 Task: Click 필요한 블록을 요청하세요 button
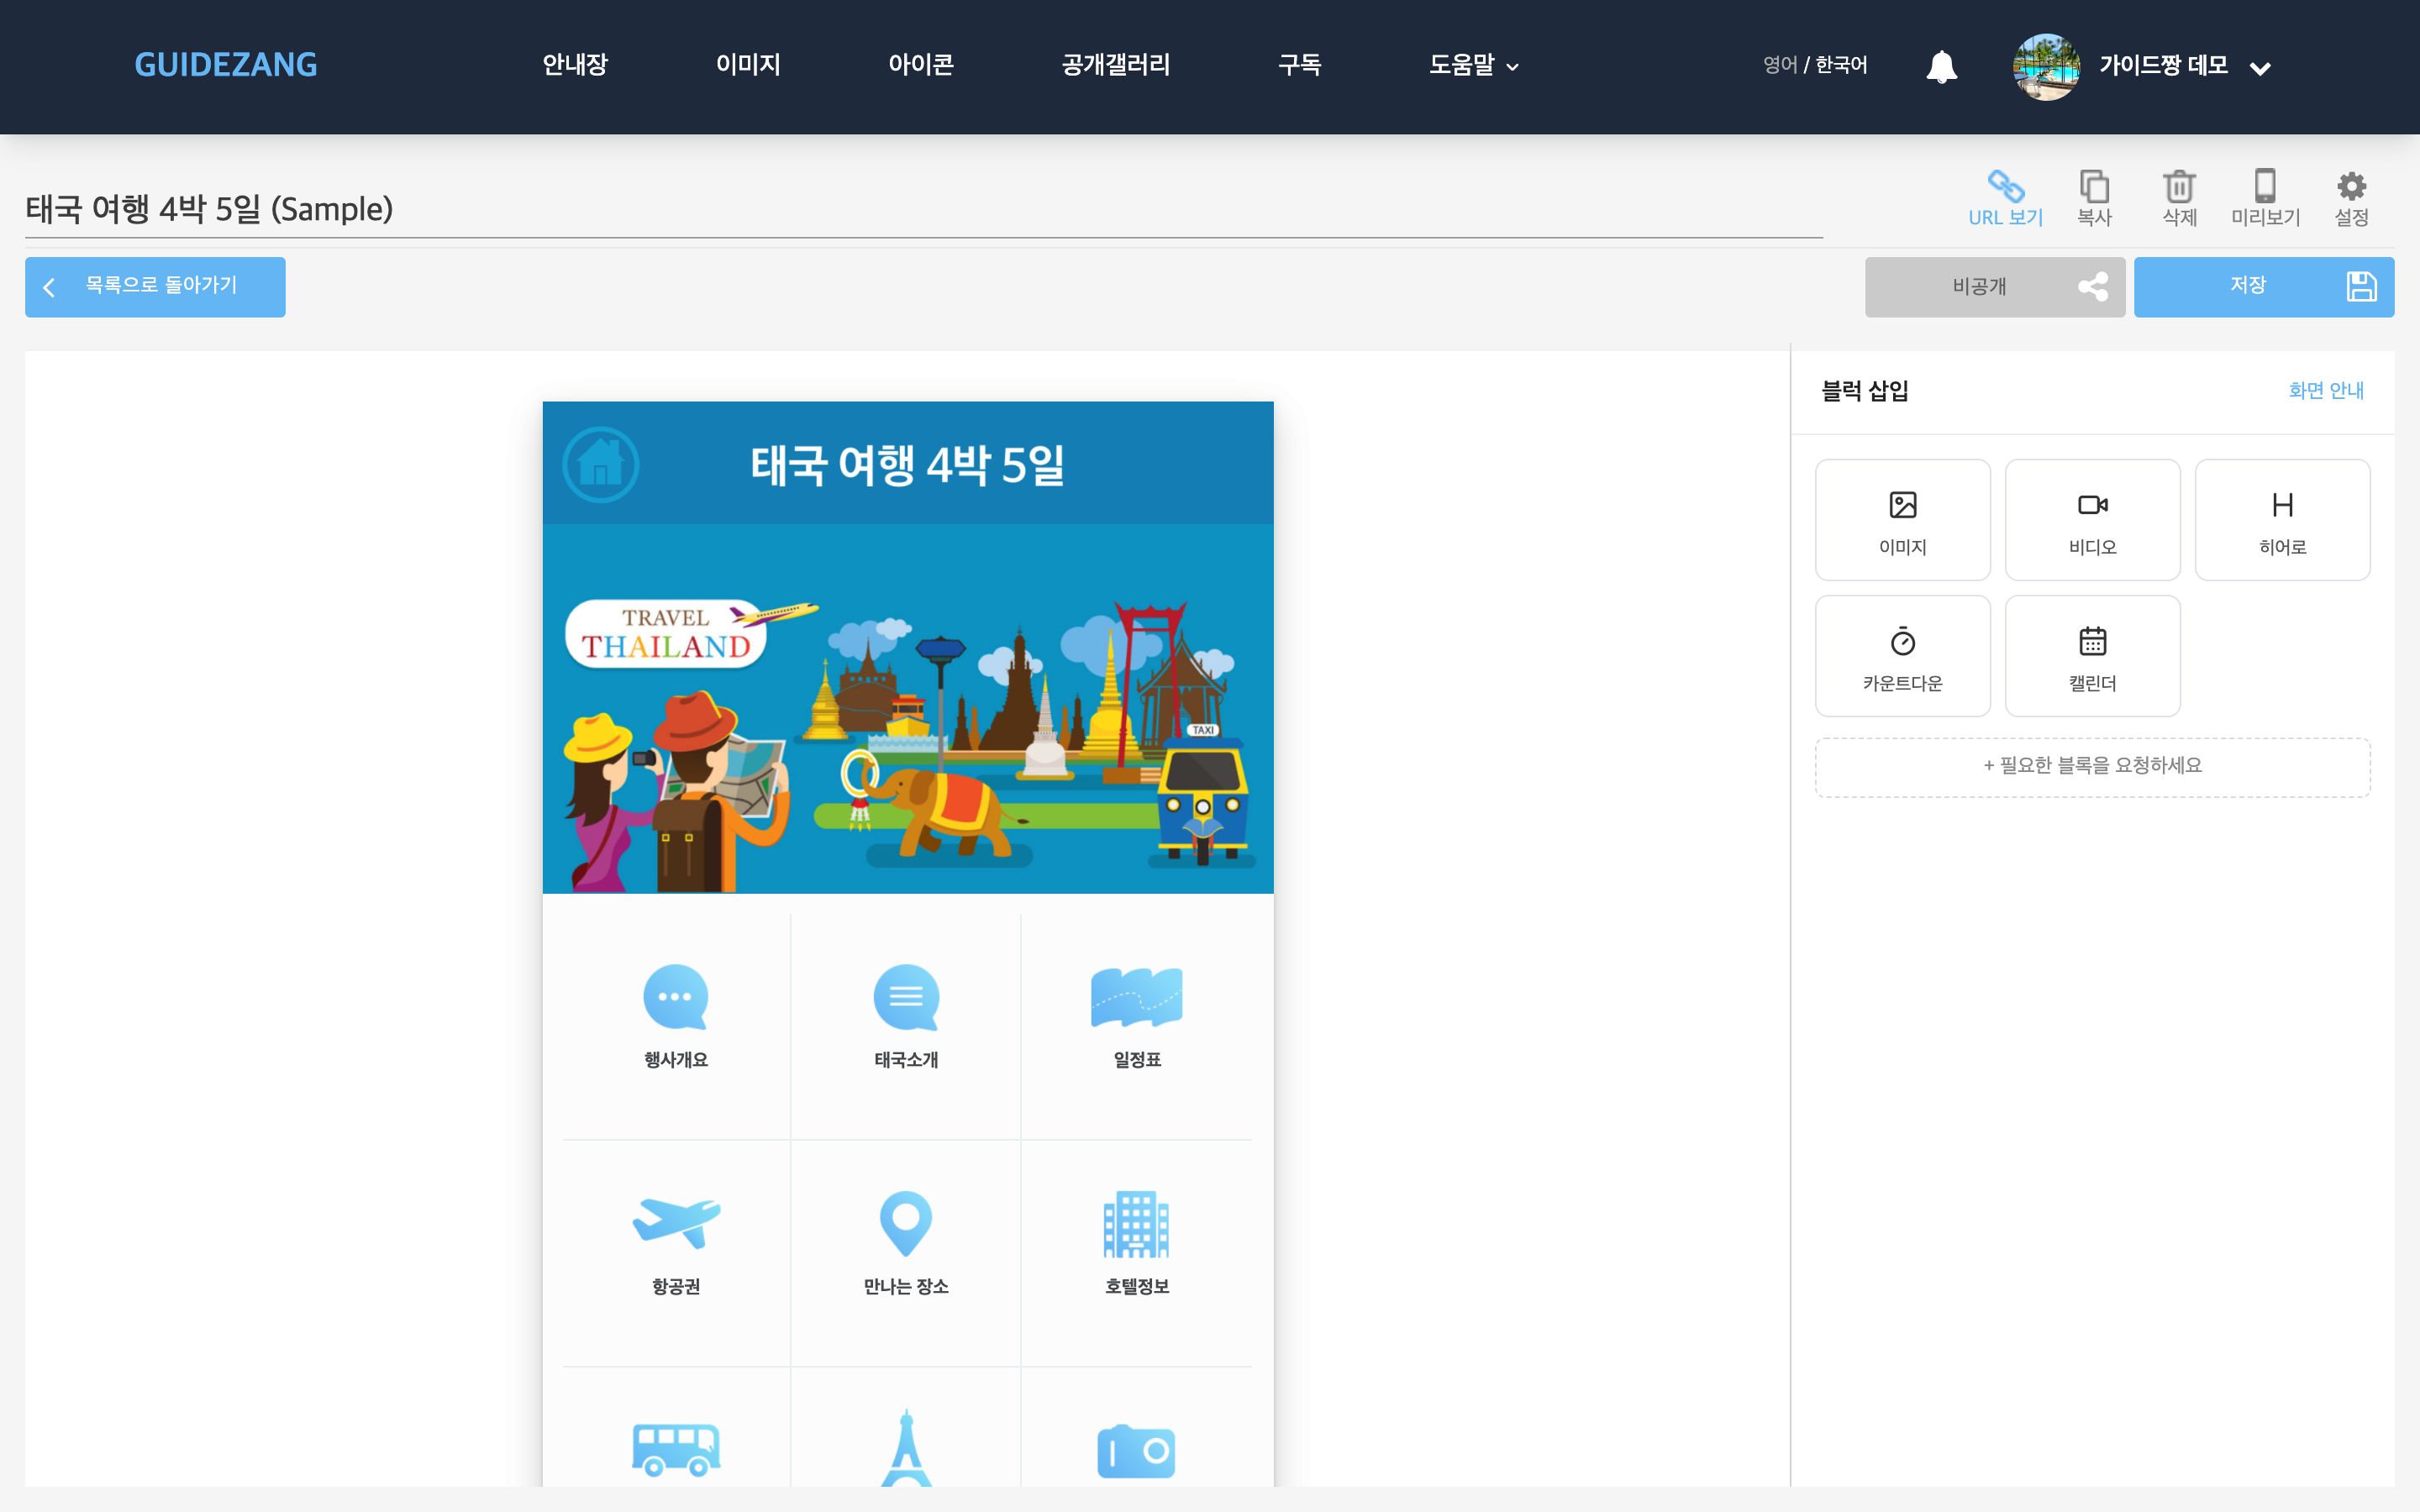tap(2092, 767)
